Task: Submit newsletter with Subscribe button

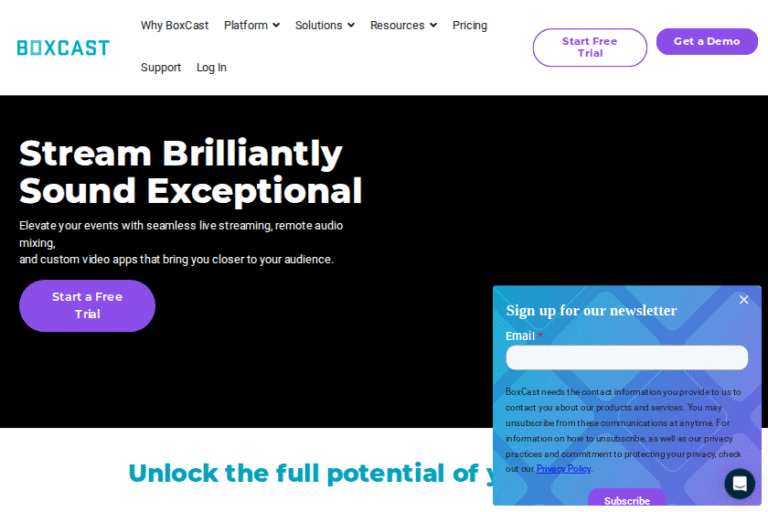Action: pos(627,500)
